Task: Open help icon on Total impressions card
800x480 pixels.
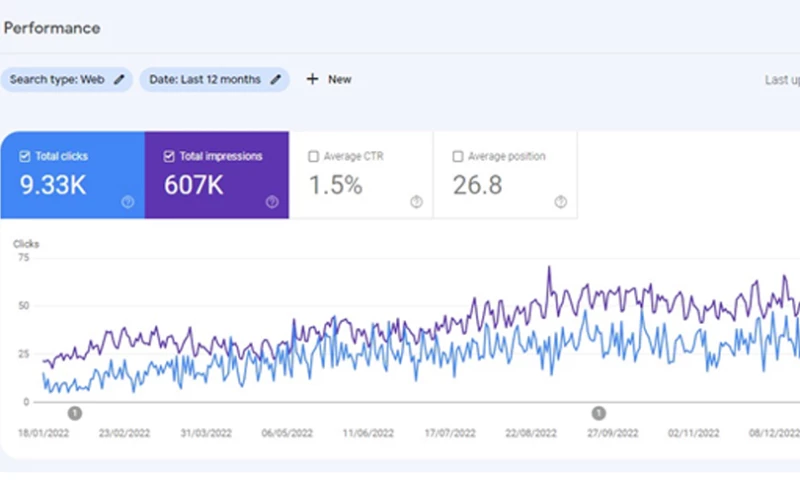Action: (272, 202)
